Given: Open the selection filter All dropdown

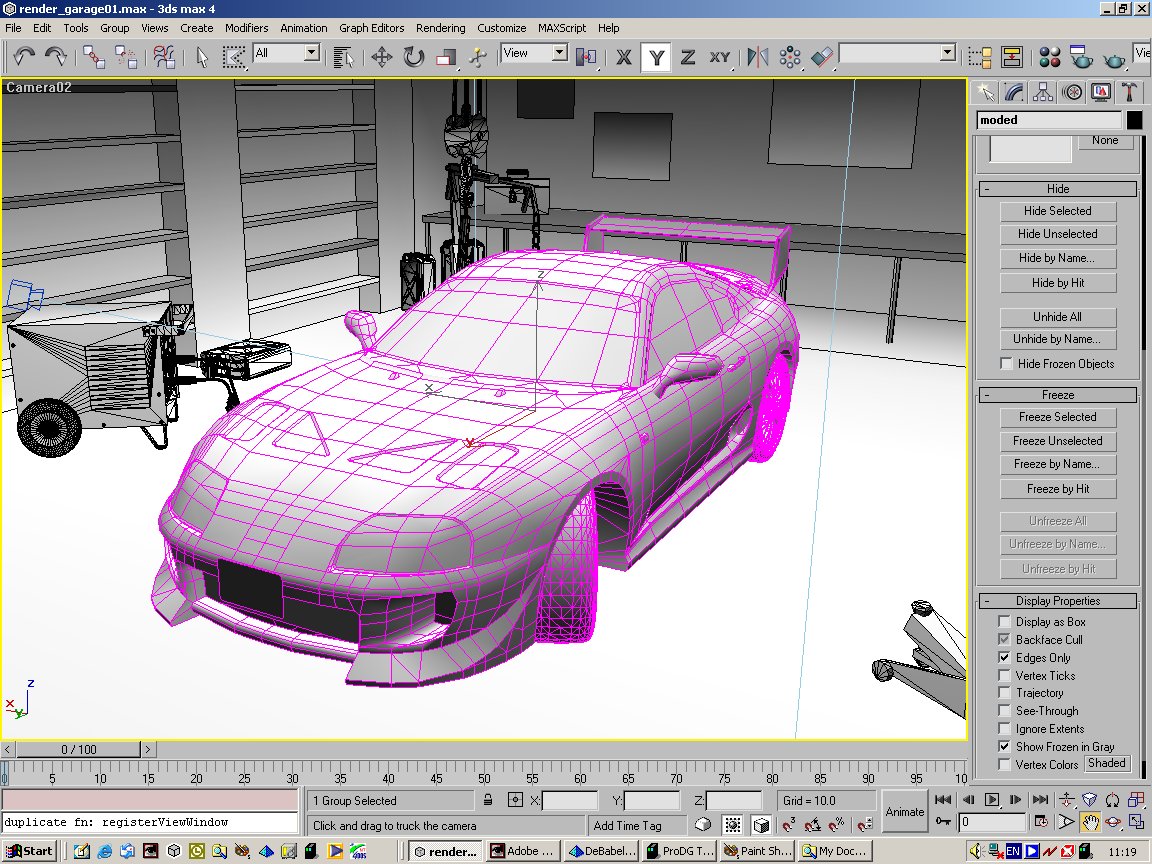Looking at the screenshot, I should tap(311, 53).
